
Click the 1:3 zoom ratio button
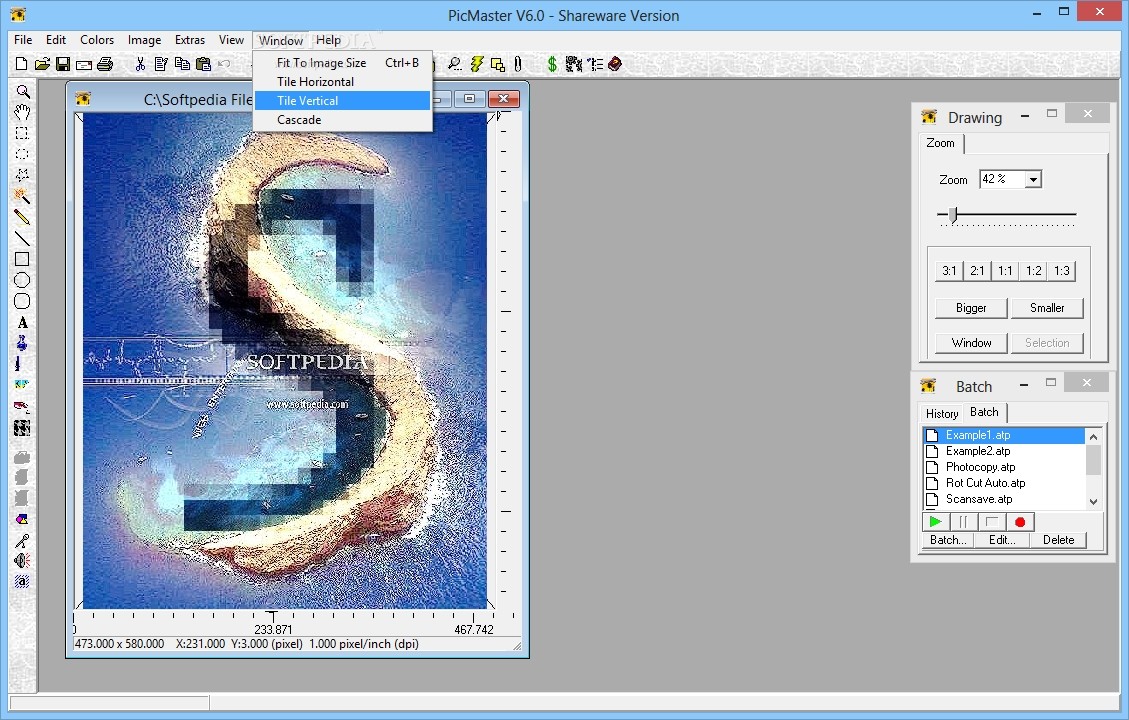(x=1062, y=271)
